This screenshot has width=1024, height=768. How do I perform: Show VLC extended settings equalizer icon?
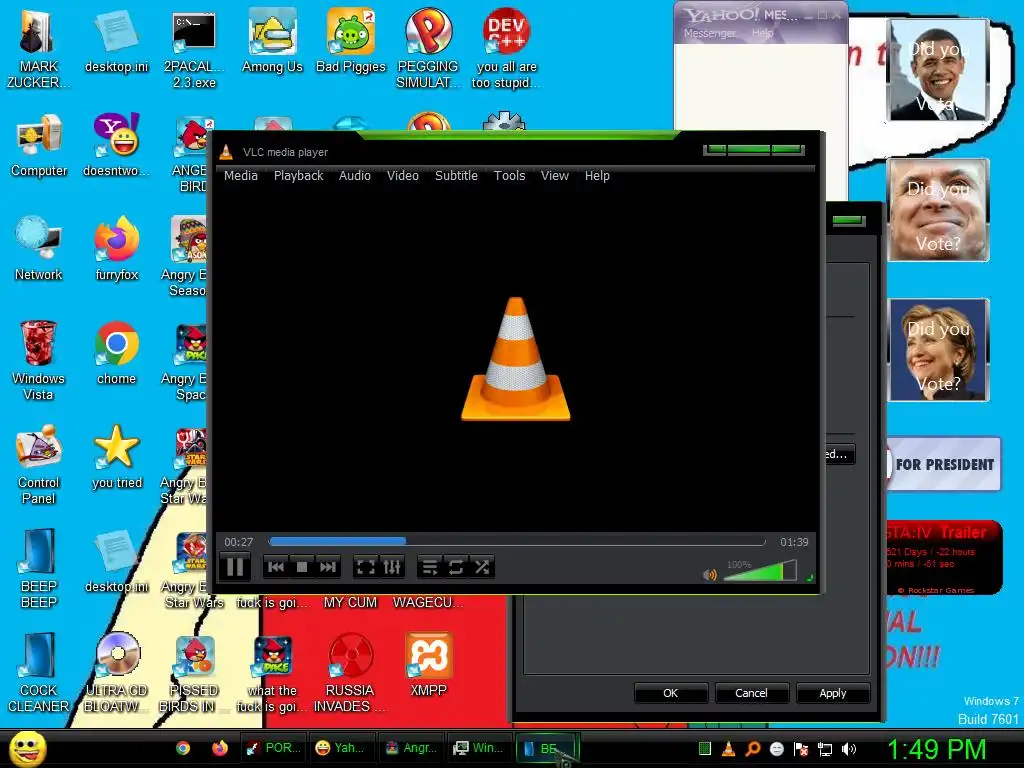(x=392, y=567)
